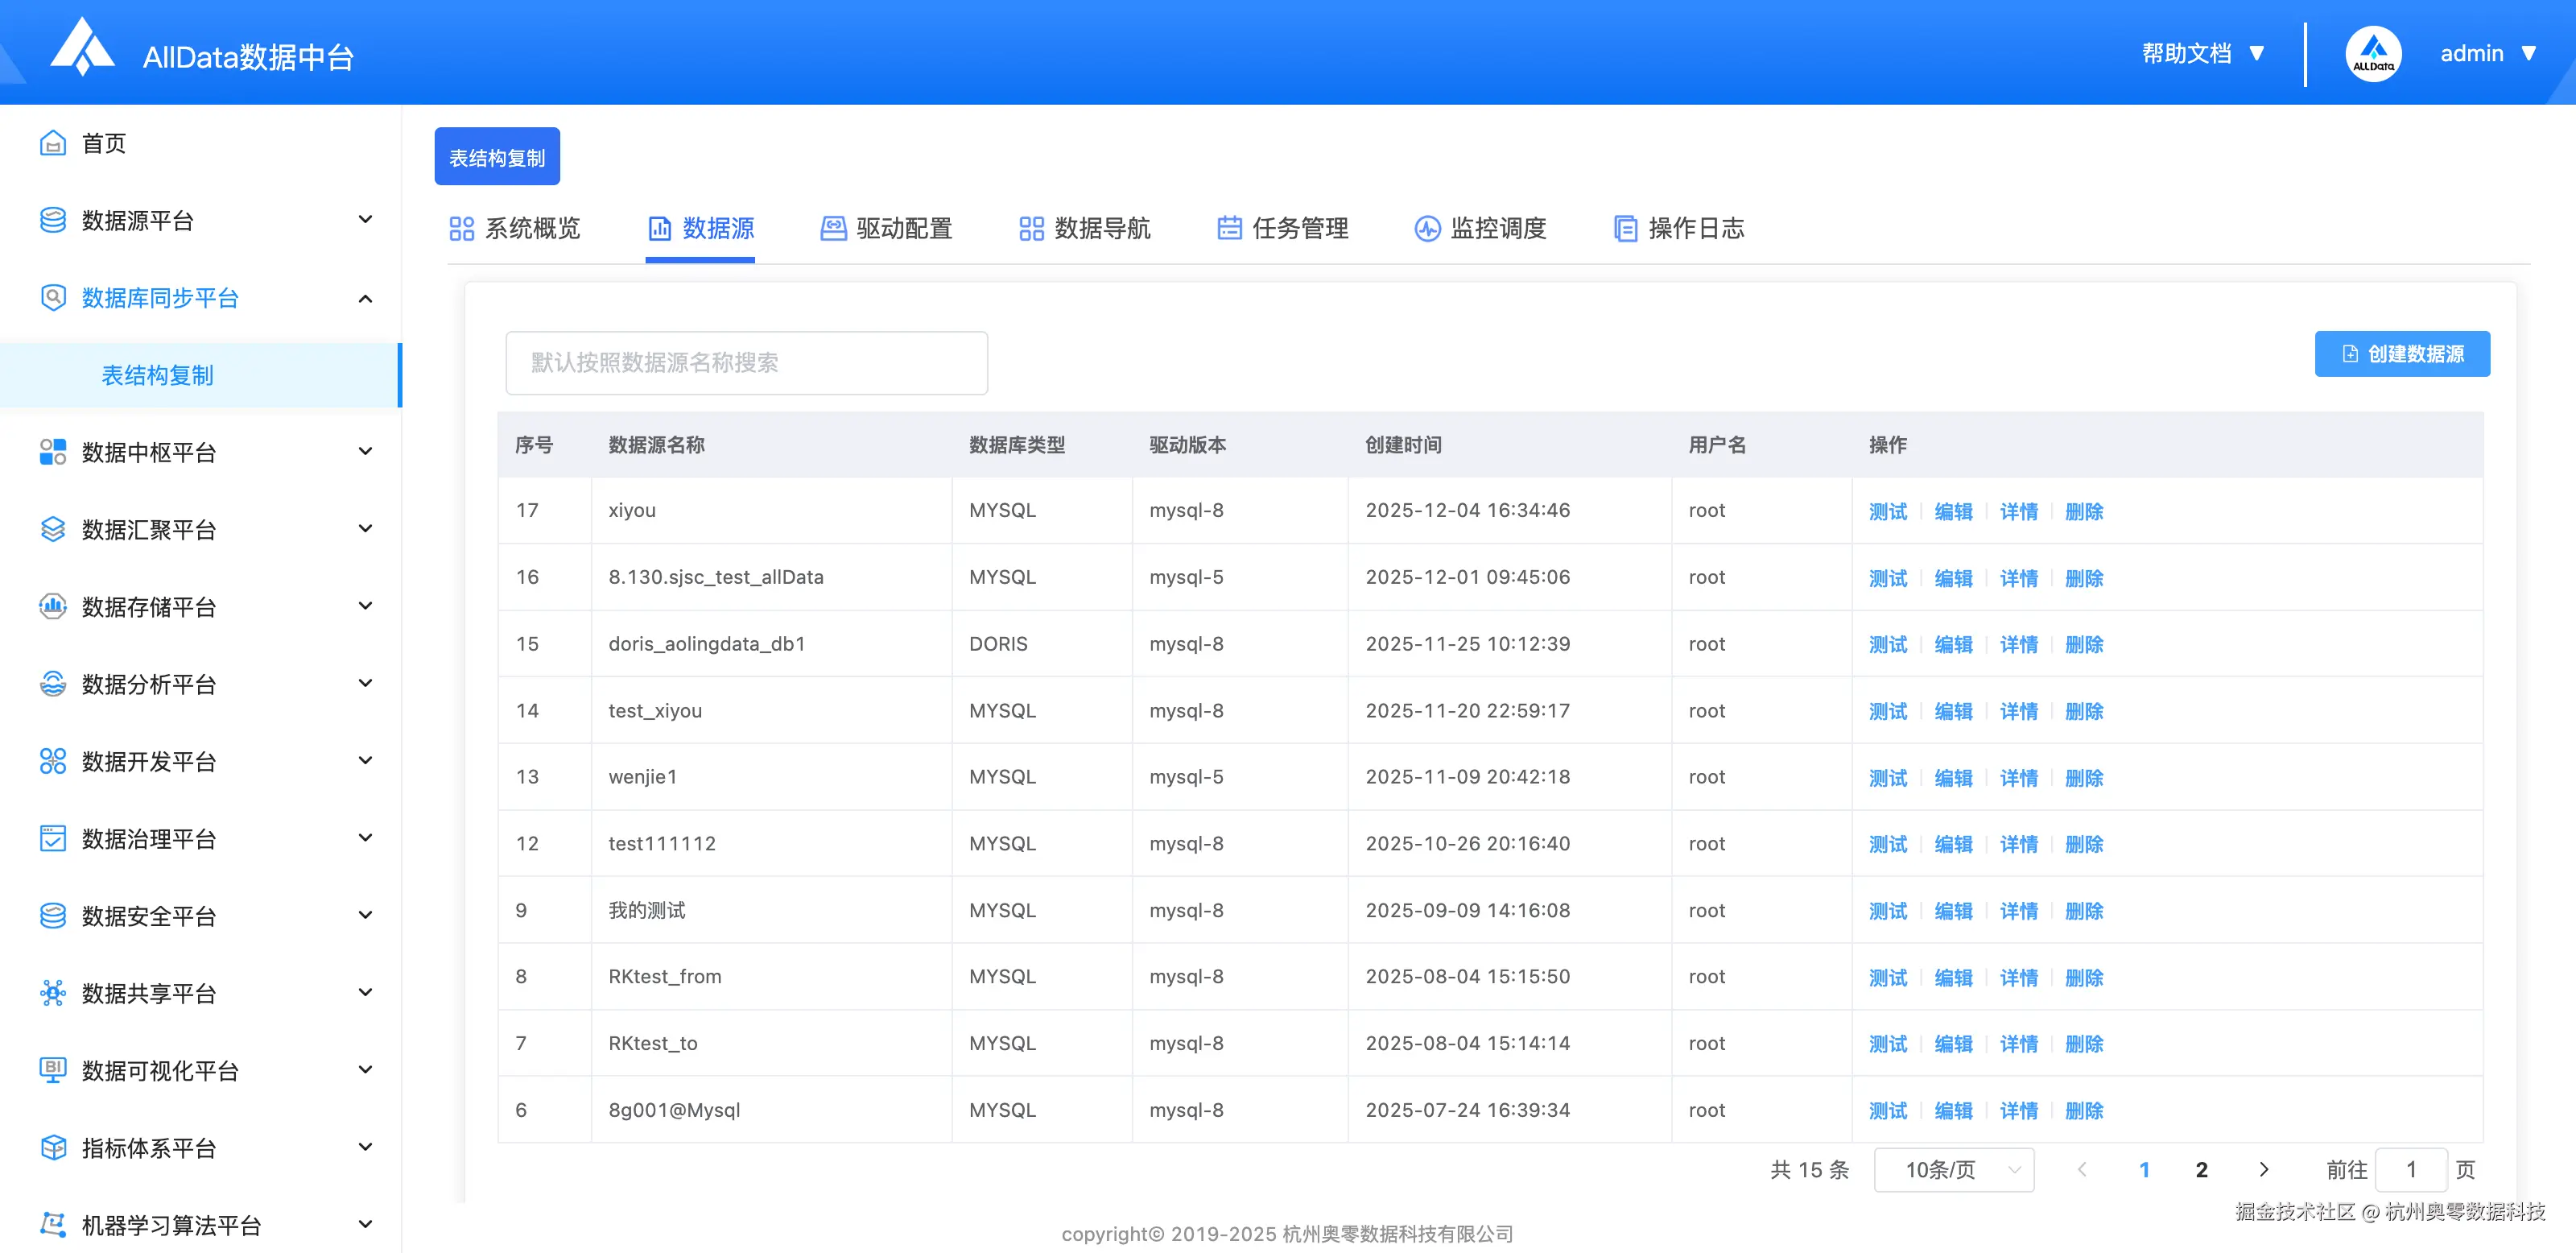2576x1253 pixels.
Task: Click the 数据可视化平台 BI icon in the sidebar
Action: pos(53,1070)
